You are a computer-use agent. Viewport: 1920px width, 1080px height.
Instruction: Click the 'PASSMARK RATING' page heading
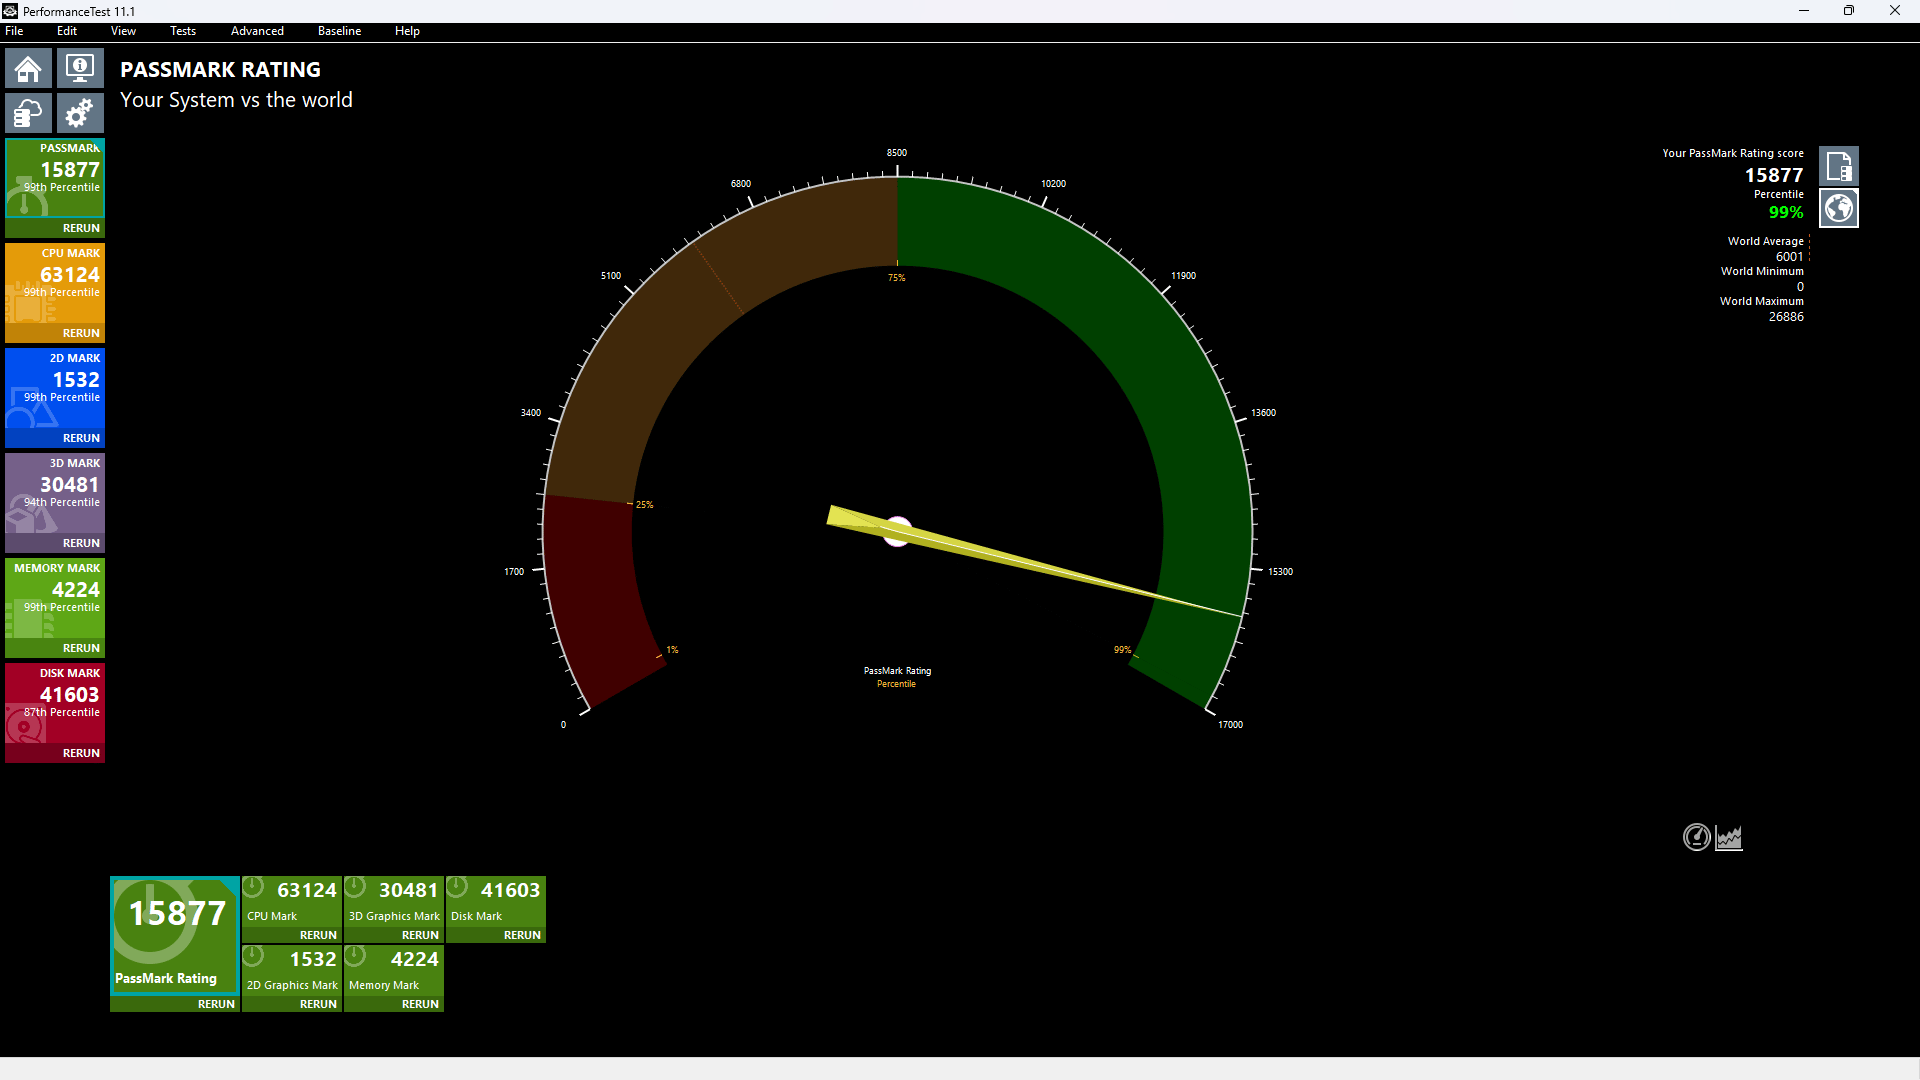[x=220, y=70]
